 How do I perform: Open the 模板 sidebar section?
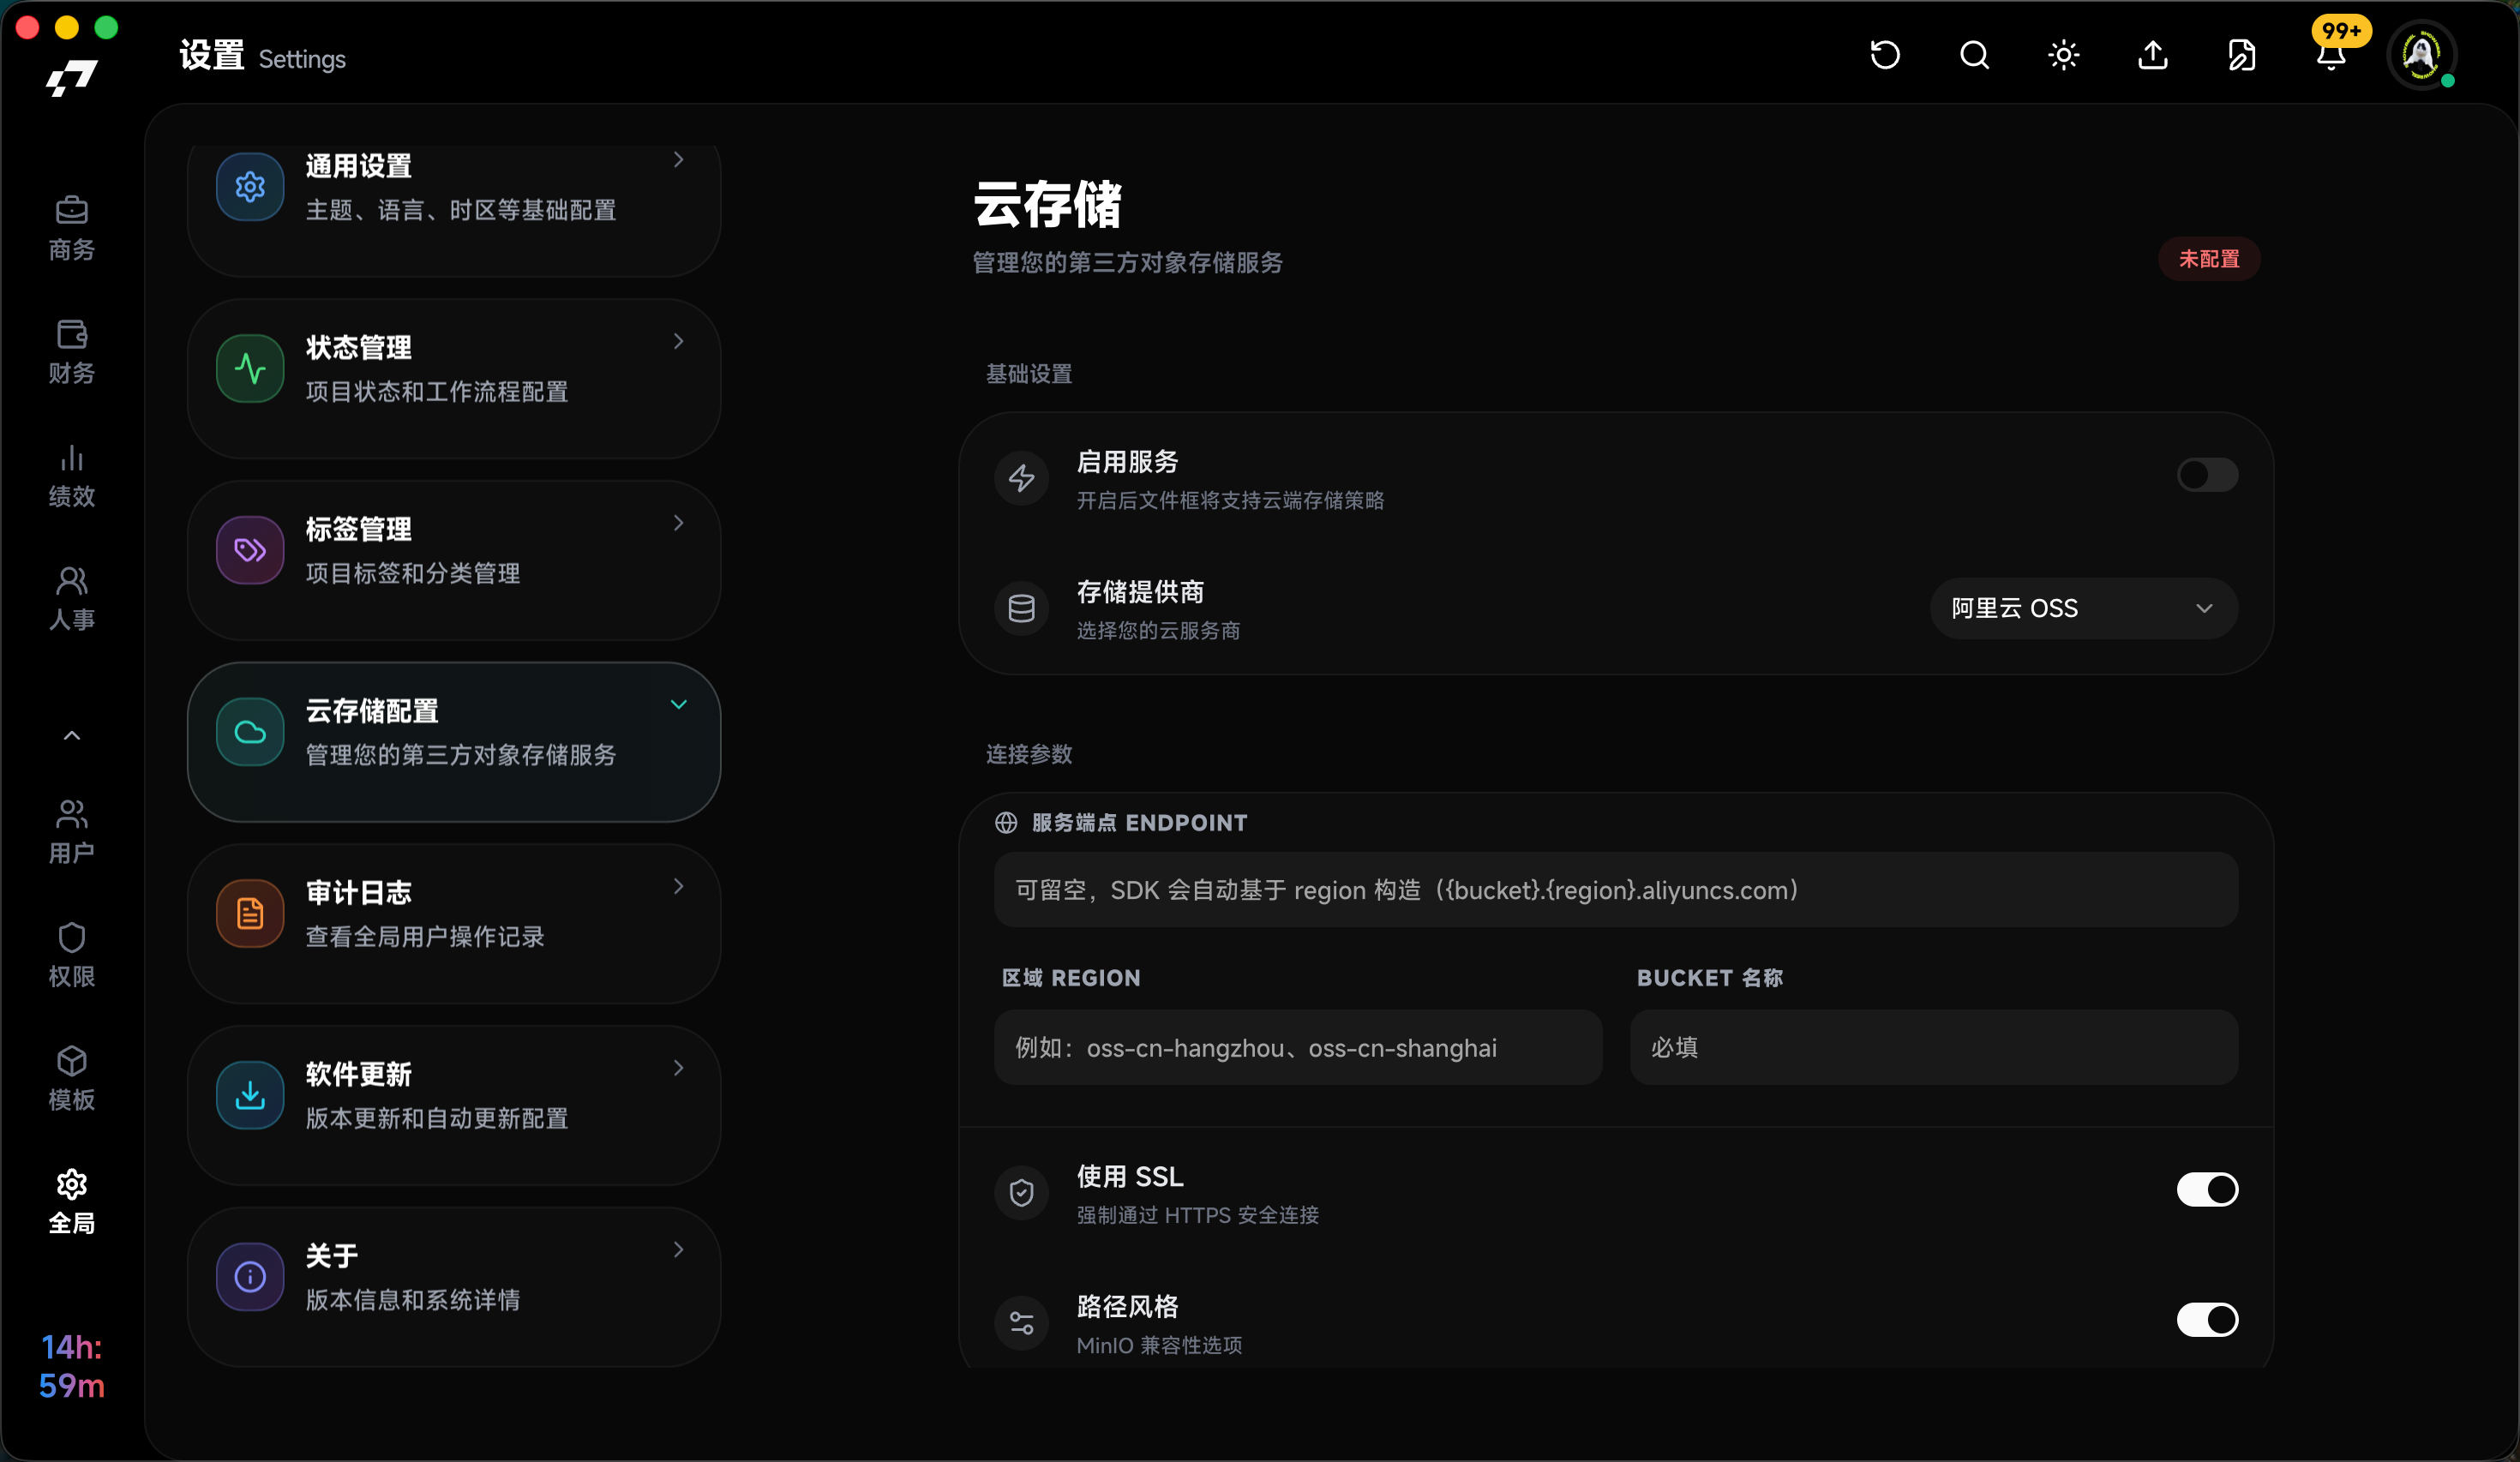pos(71,1078)
